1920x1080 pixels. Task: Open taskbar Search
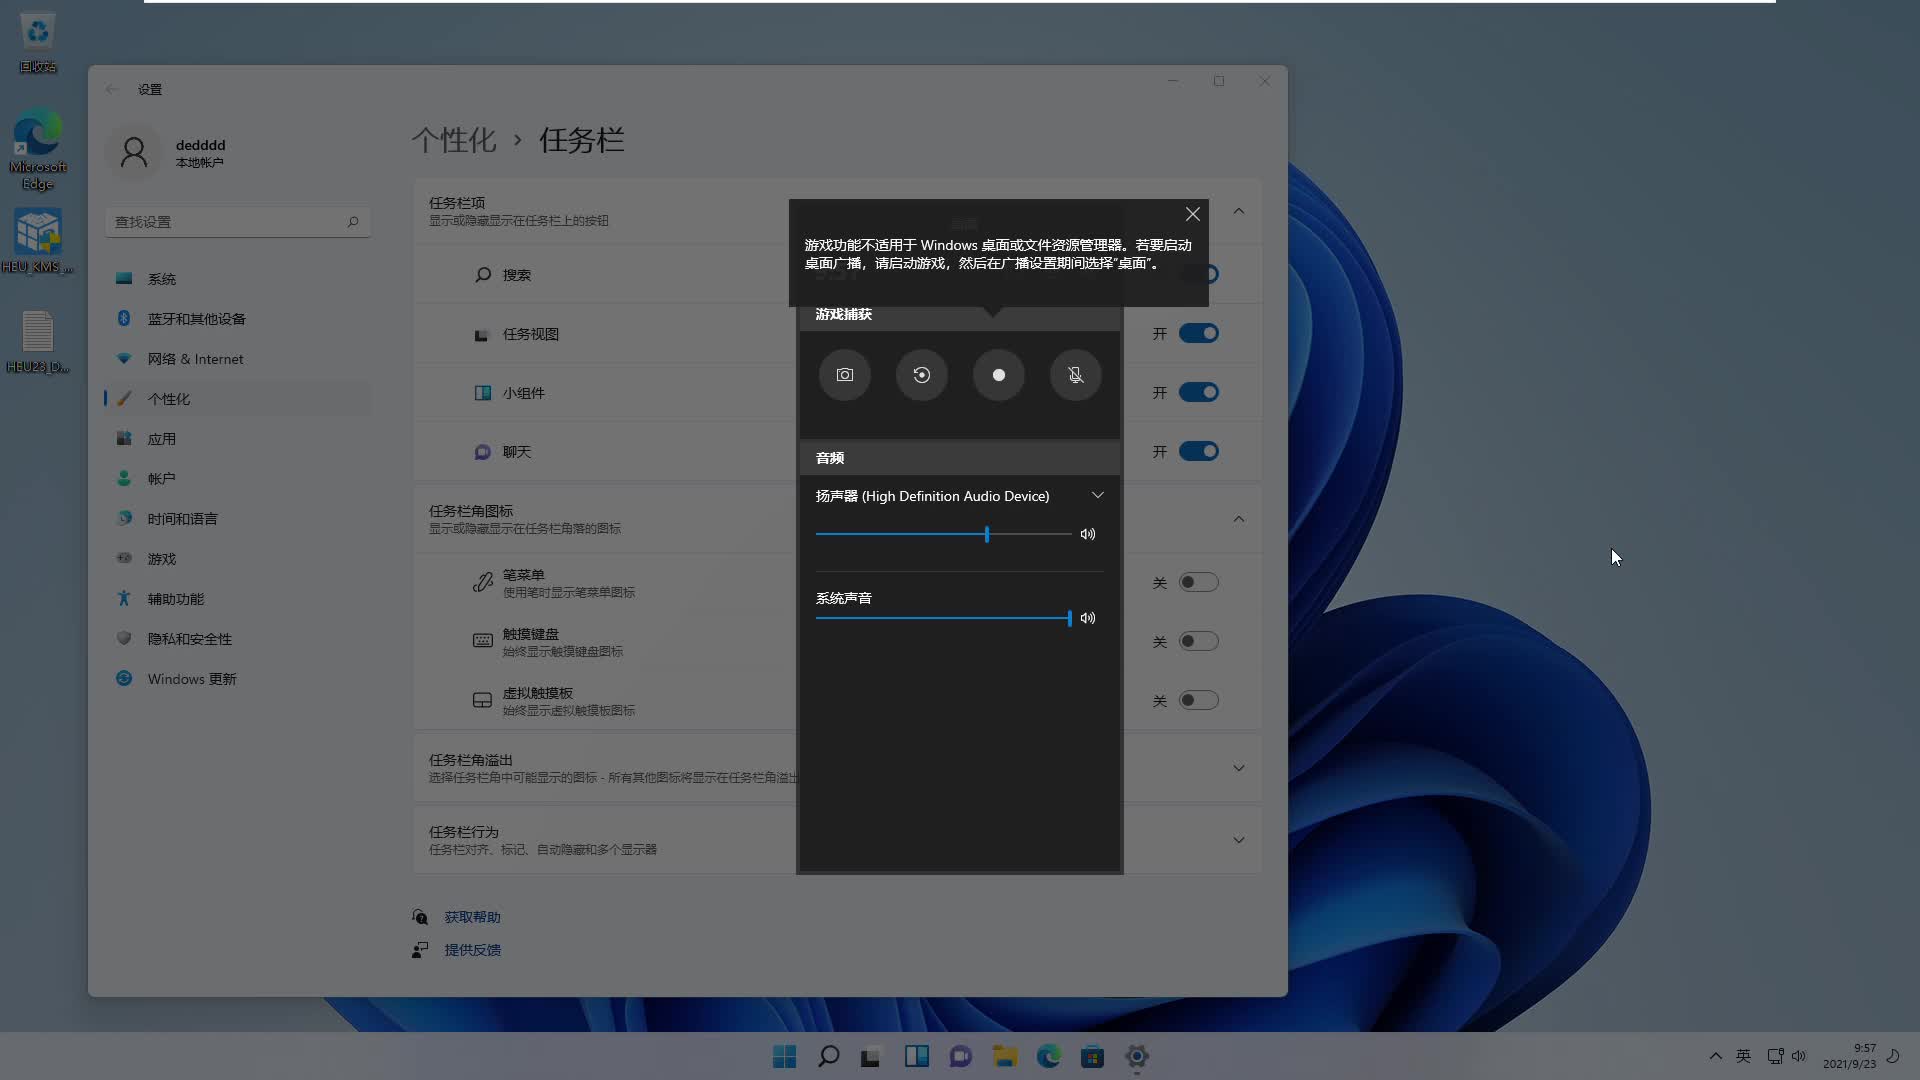(x=829, y=1056)
